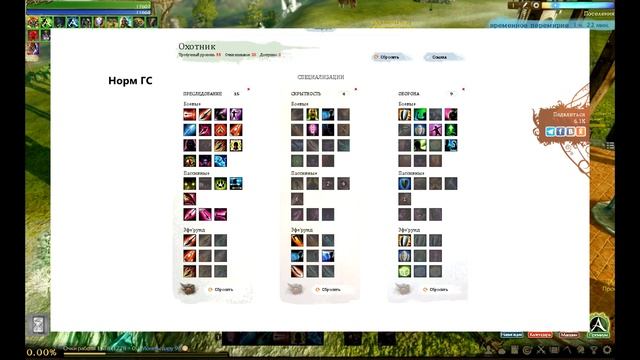Select the green paw passive skill in Преследование
640x360 pixels.
[220, 184]
